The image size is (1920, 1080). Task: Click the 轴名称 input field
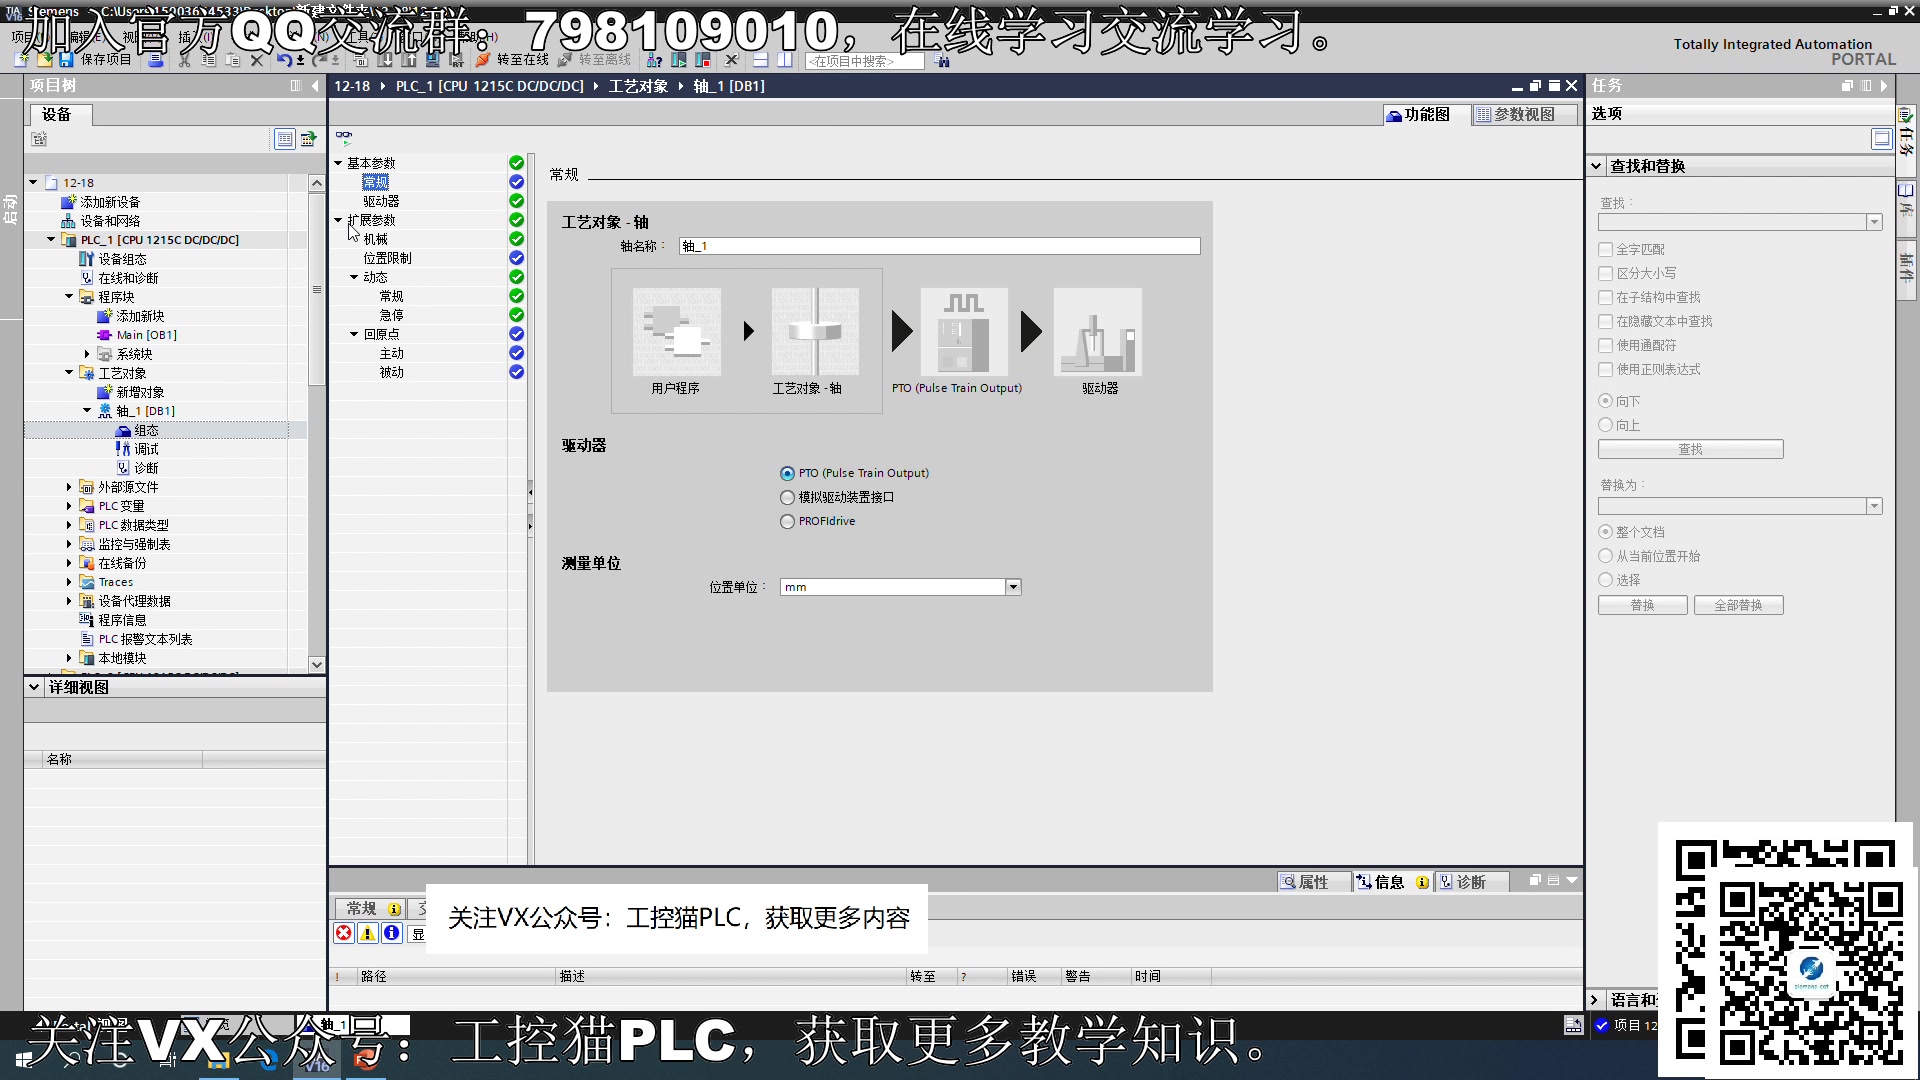tap(939, 246)
